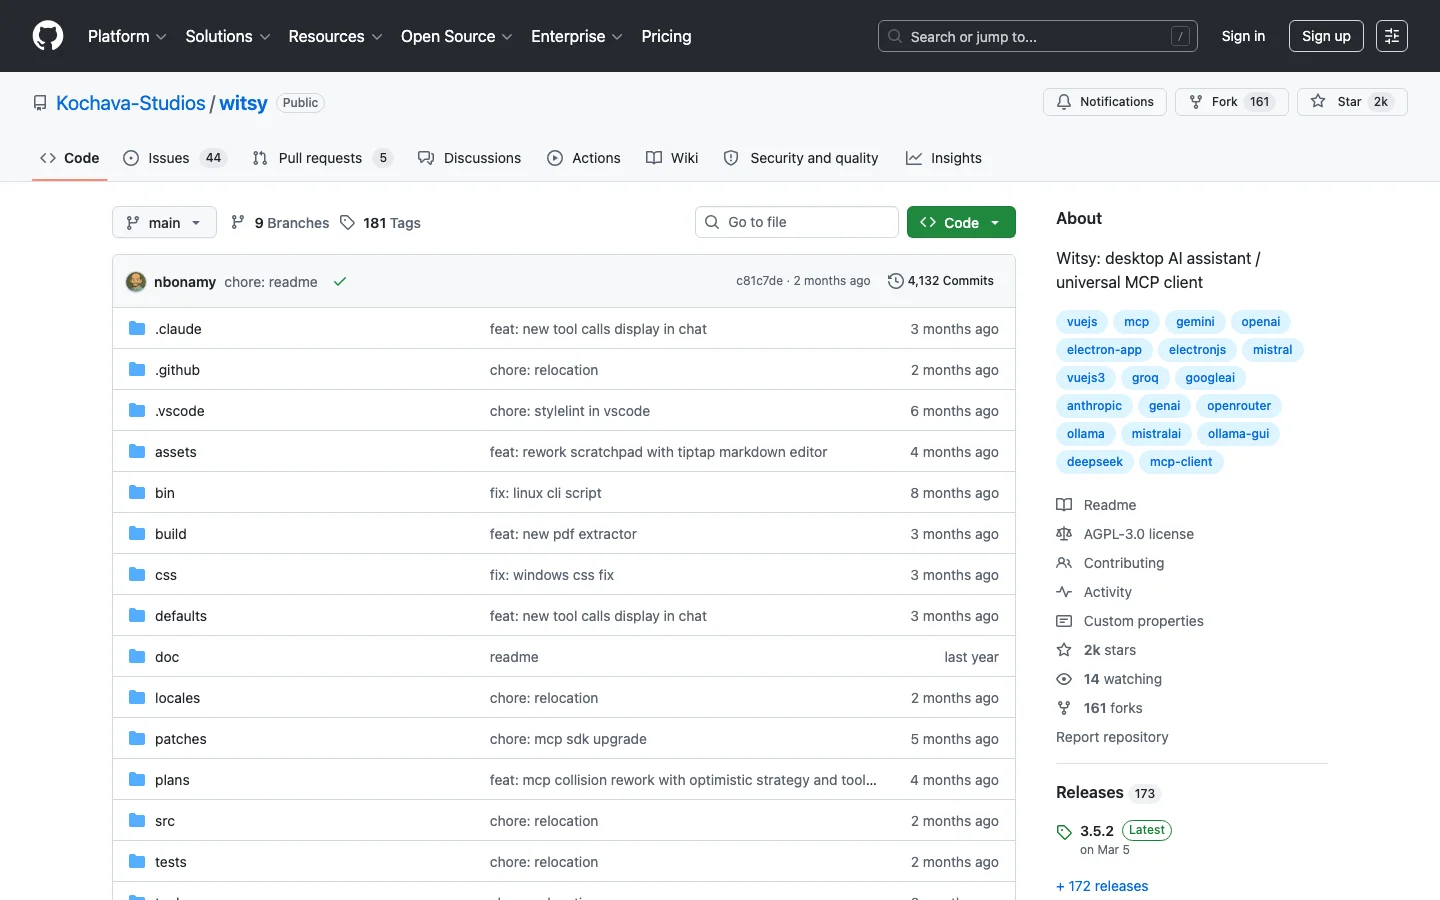Open the + 172 releases link
1440x900 pixels.
click(x=1102, y=886)
